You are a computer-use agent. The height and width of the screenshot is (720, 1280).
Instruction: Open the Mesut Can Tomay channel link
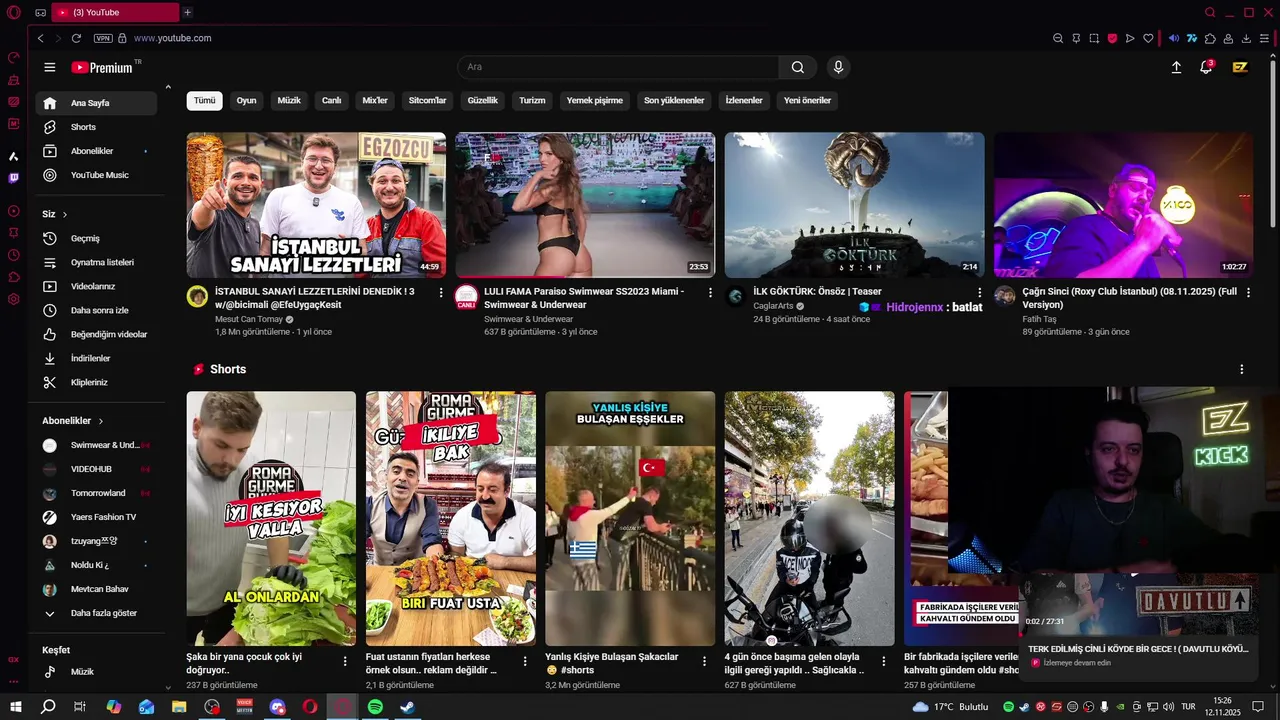(249, 319)
